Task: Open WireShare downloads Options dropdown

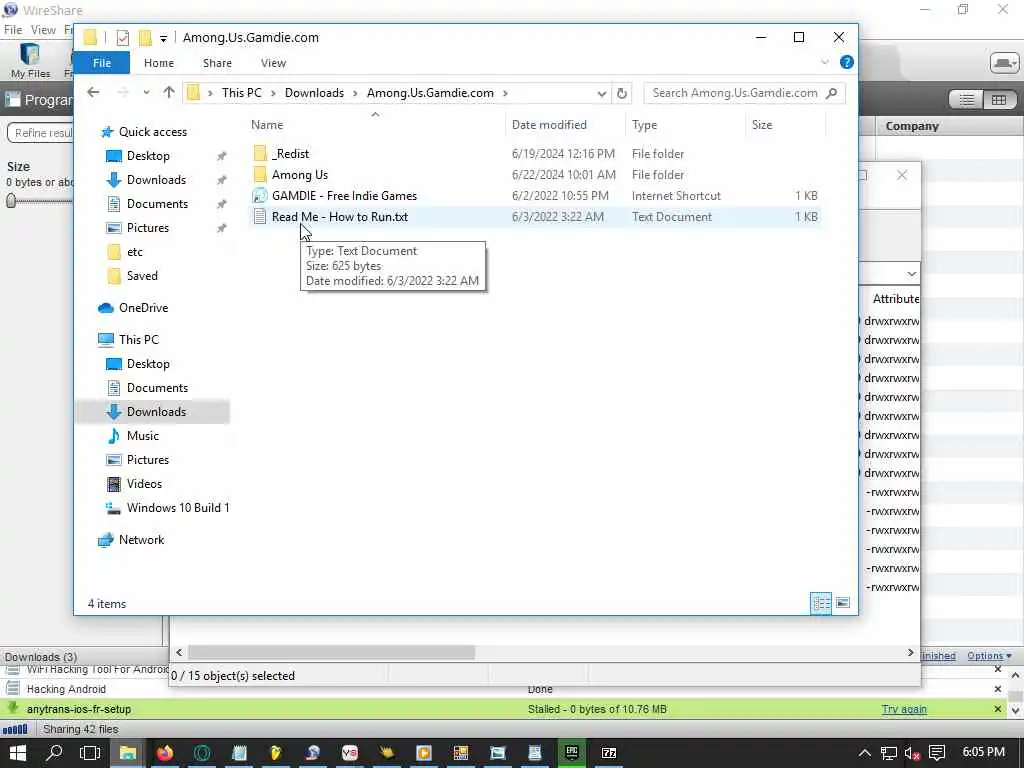Action: click(989, 656)
